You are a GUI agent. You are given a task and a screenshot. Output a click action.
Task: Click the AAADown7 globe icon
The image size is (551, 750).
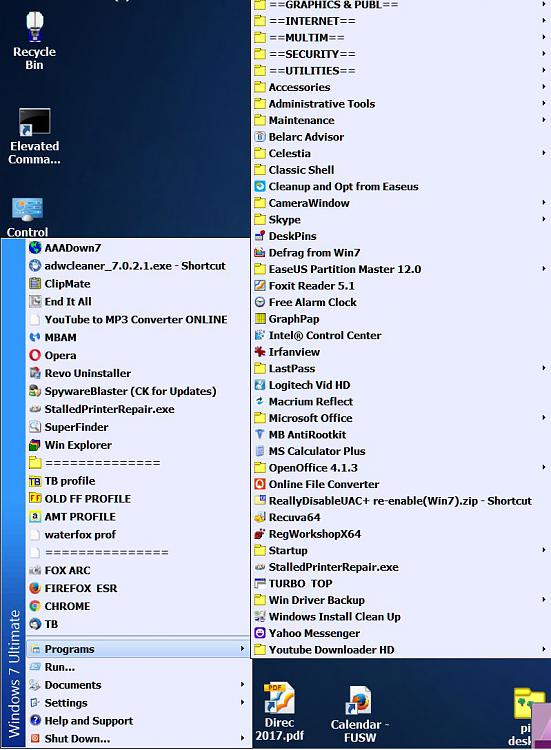35,248
